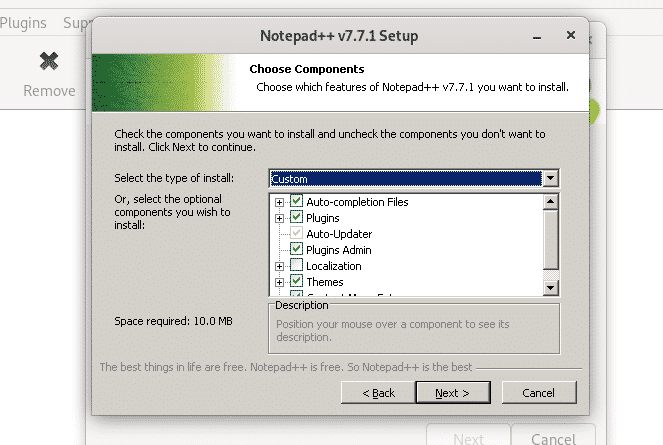Close the Notepad++ Setup window
The height and width of the screenshot is (445, 663).
coord(571,36)
